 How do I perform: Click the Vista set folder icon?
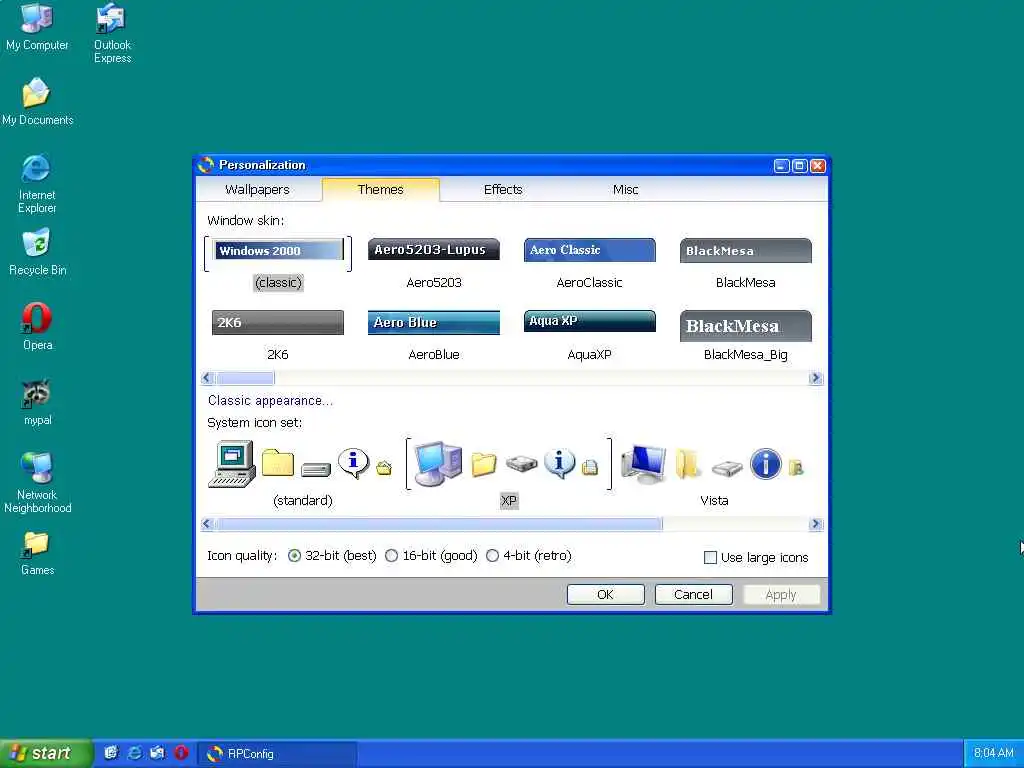688,464
